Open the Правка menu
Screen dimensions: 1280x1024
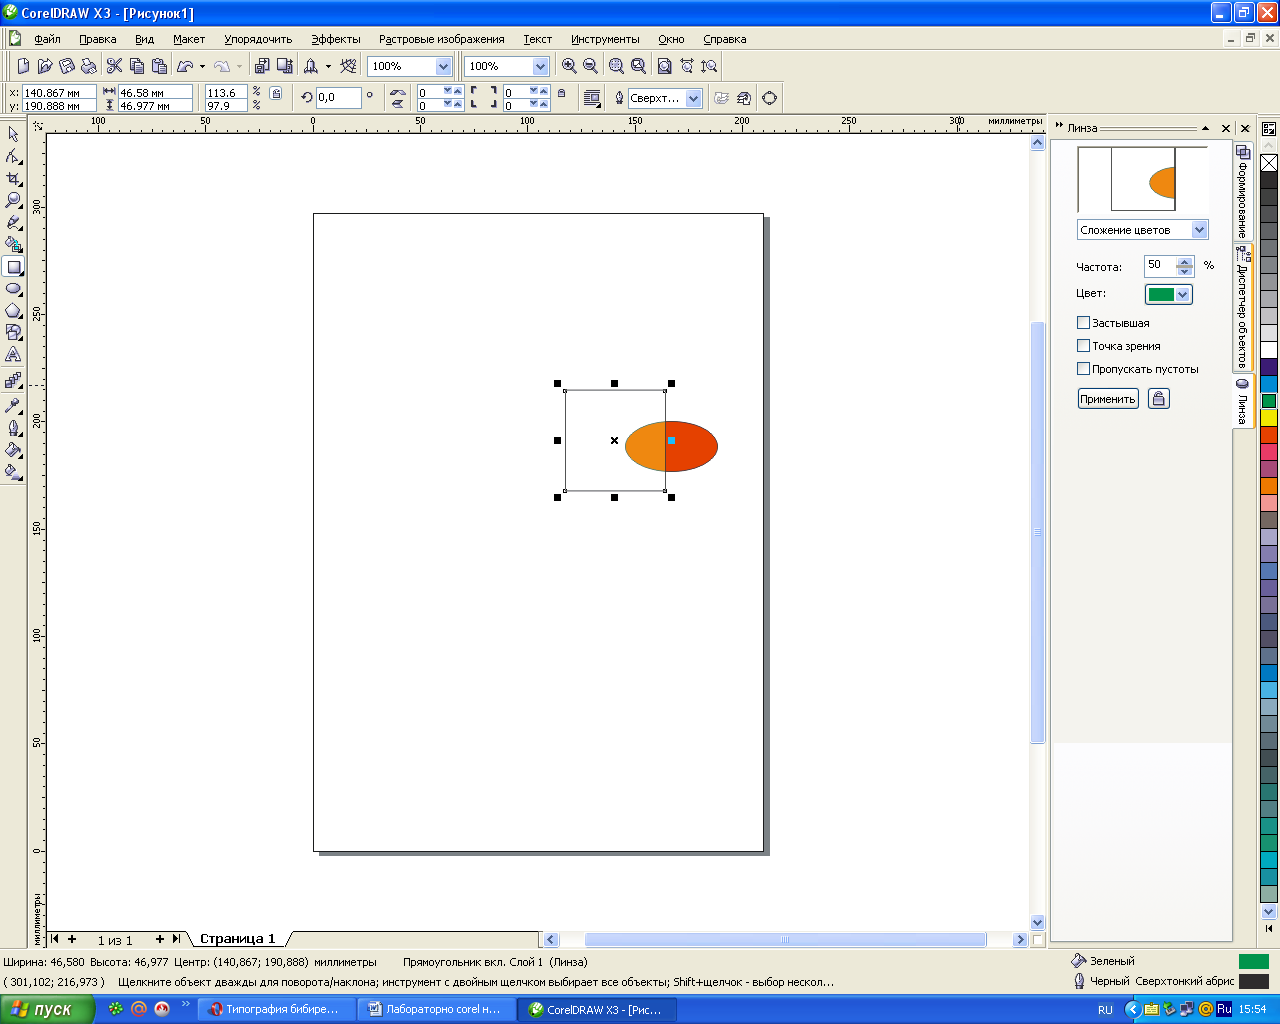[x=98, y=39]
